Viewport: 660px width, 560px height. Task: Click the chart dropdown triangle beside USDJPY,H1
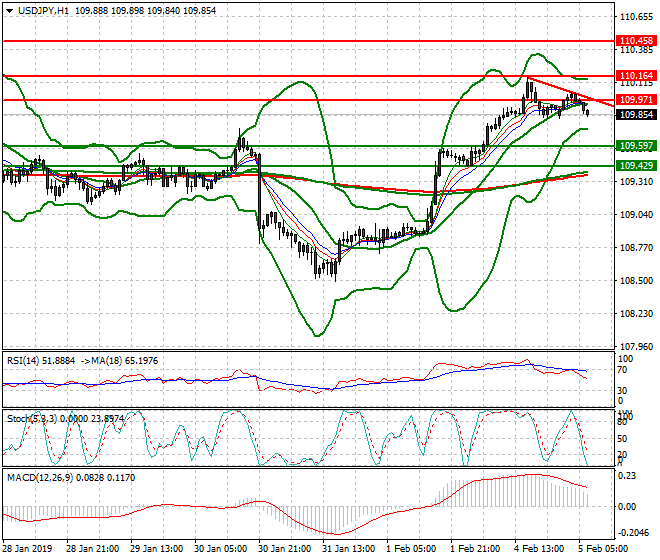pos(6,9)
